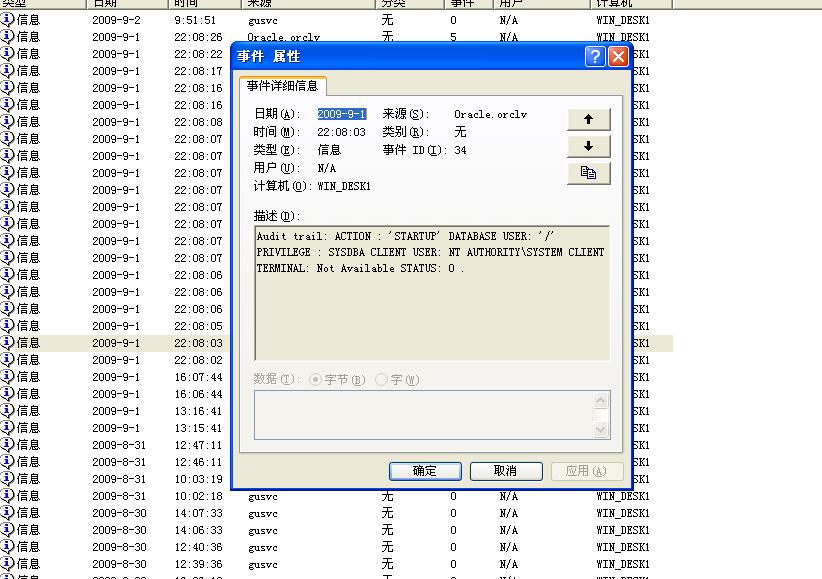Click info icon of the 12:47:11 event row
This screenshot has width=822, height=579.
[8, 445]
